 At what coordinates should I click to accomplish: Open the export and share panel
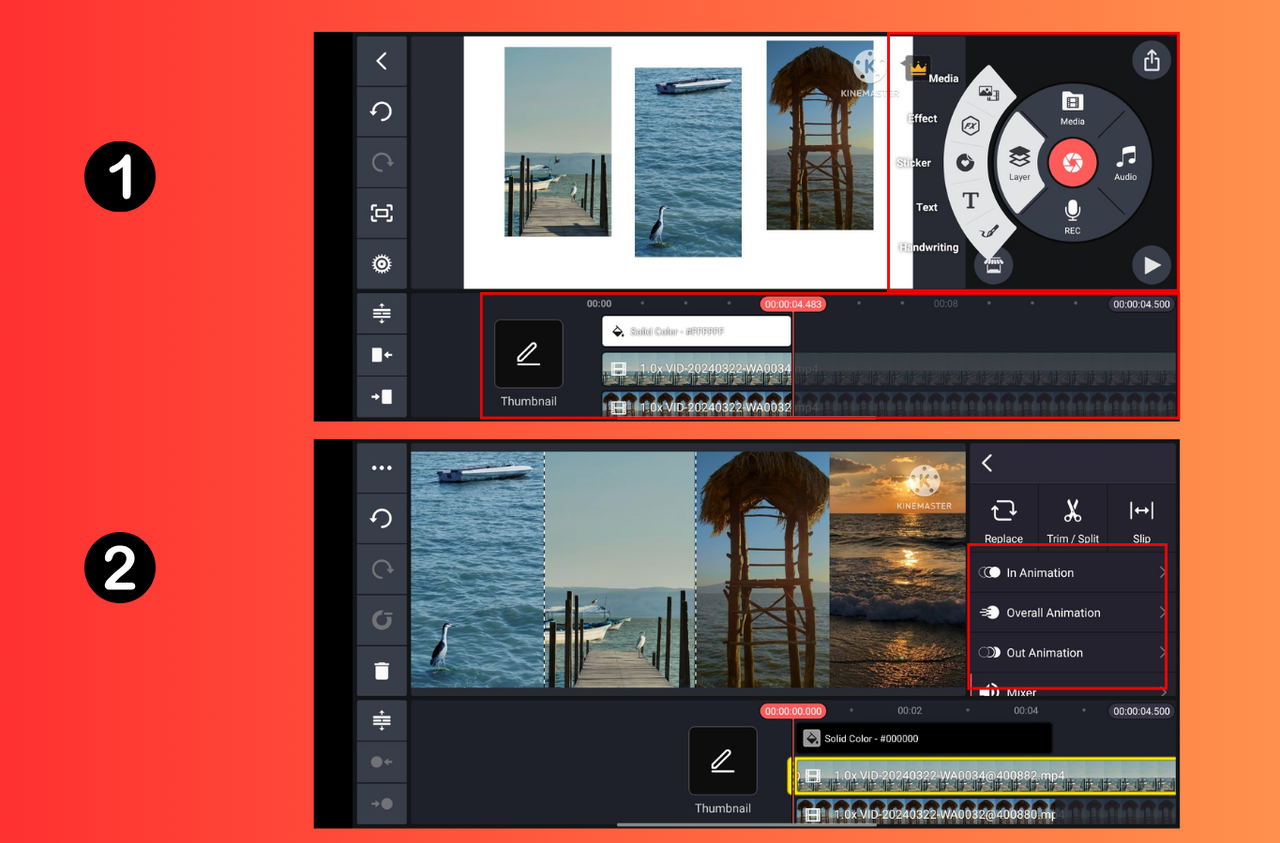[x=1151, y=60]
